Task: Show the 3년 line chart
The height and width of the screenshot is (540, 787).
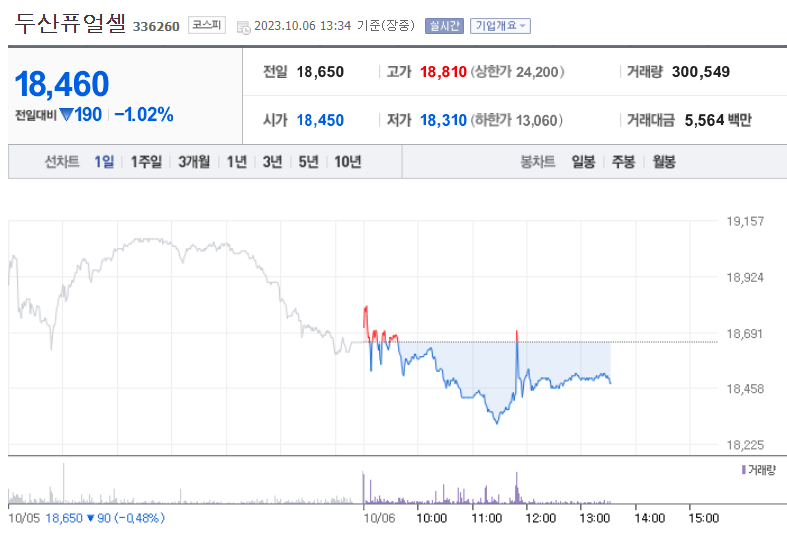Action: pos(273,162)
